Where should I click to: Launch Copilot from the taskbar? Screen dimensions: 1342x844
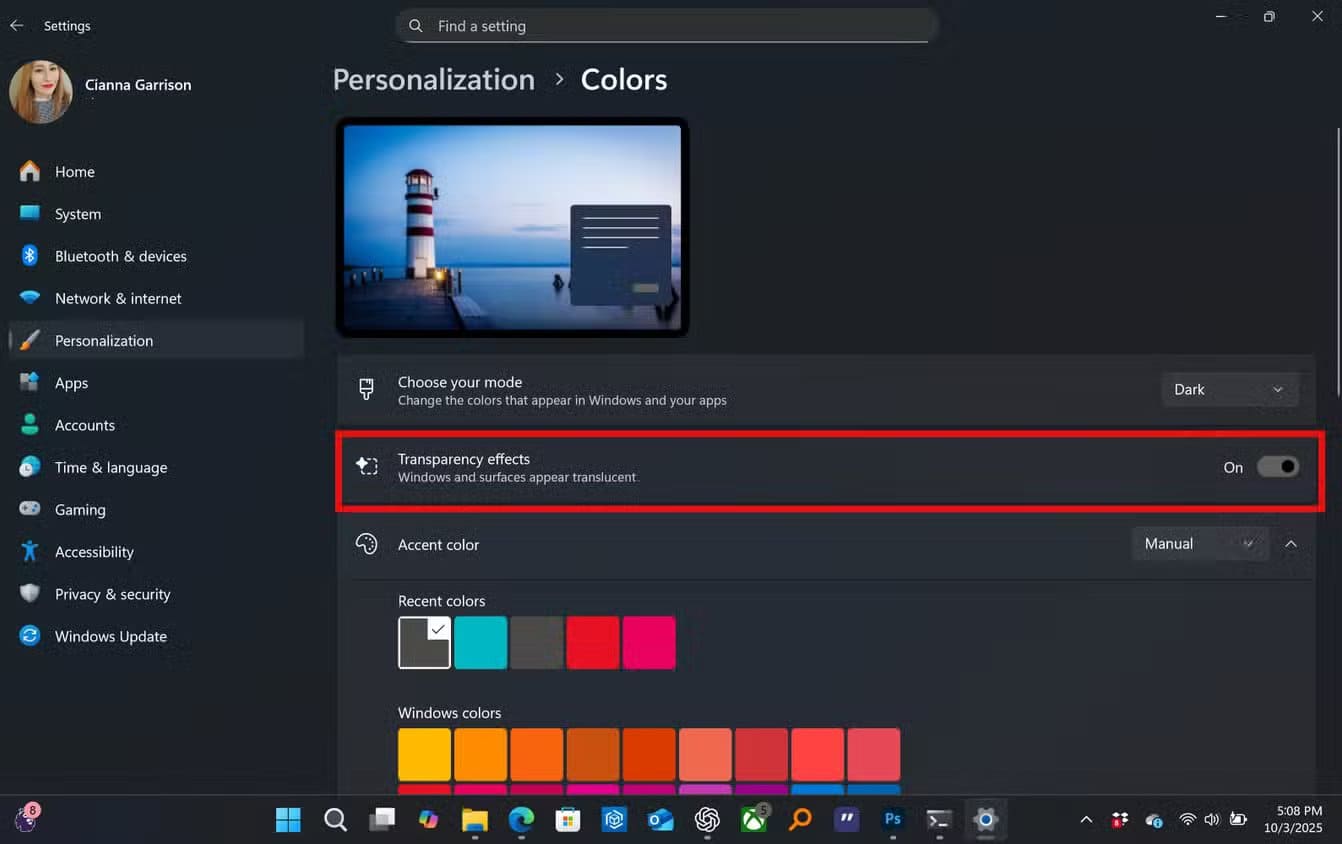tap(428, 820)
